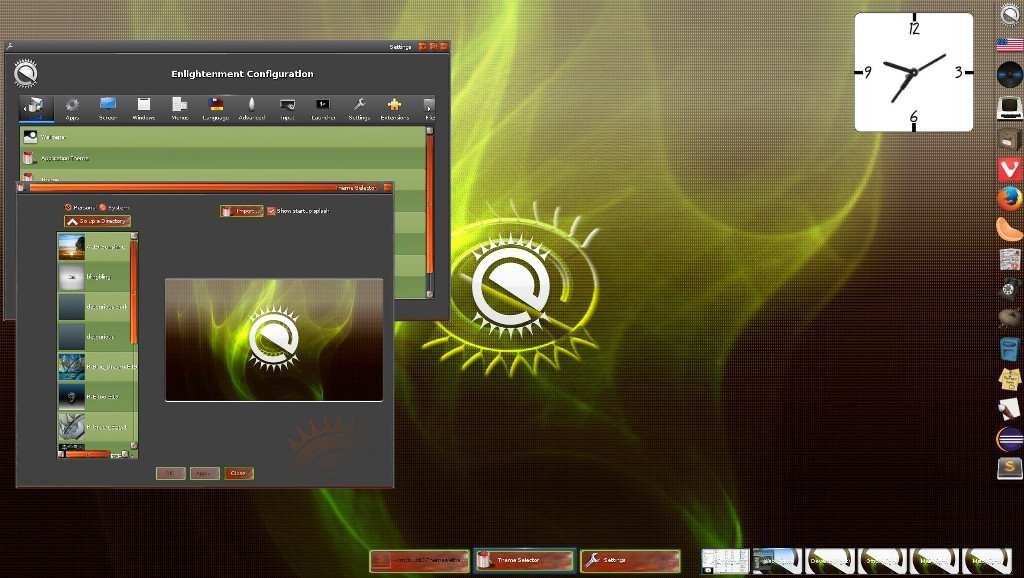Open the Screen settings category
This screenshot has height=578, width=1024.
[108, 108]
